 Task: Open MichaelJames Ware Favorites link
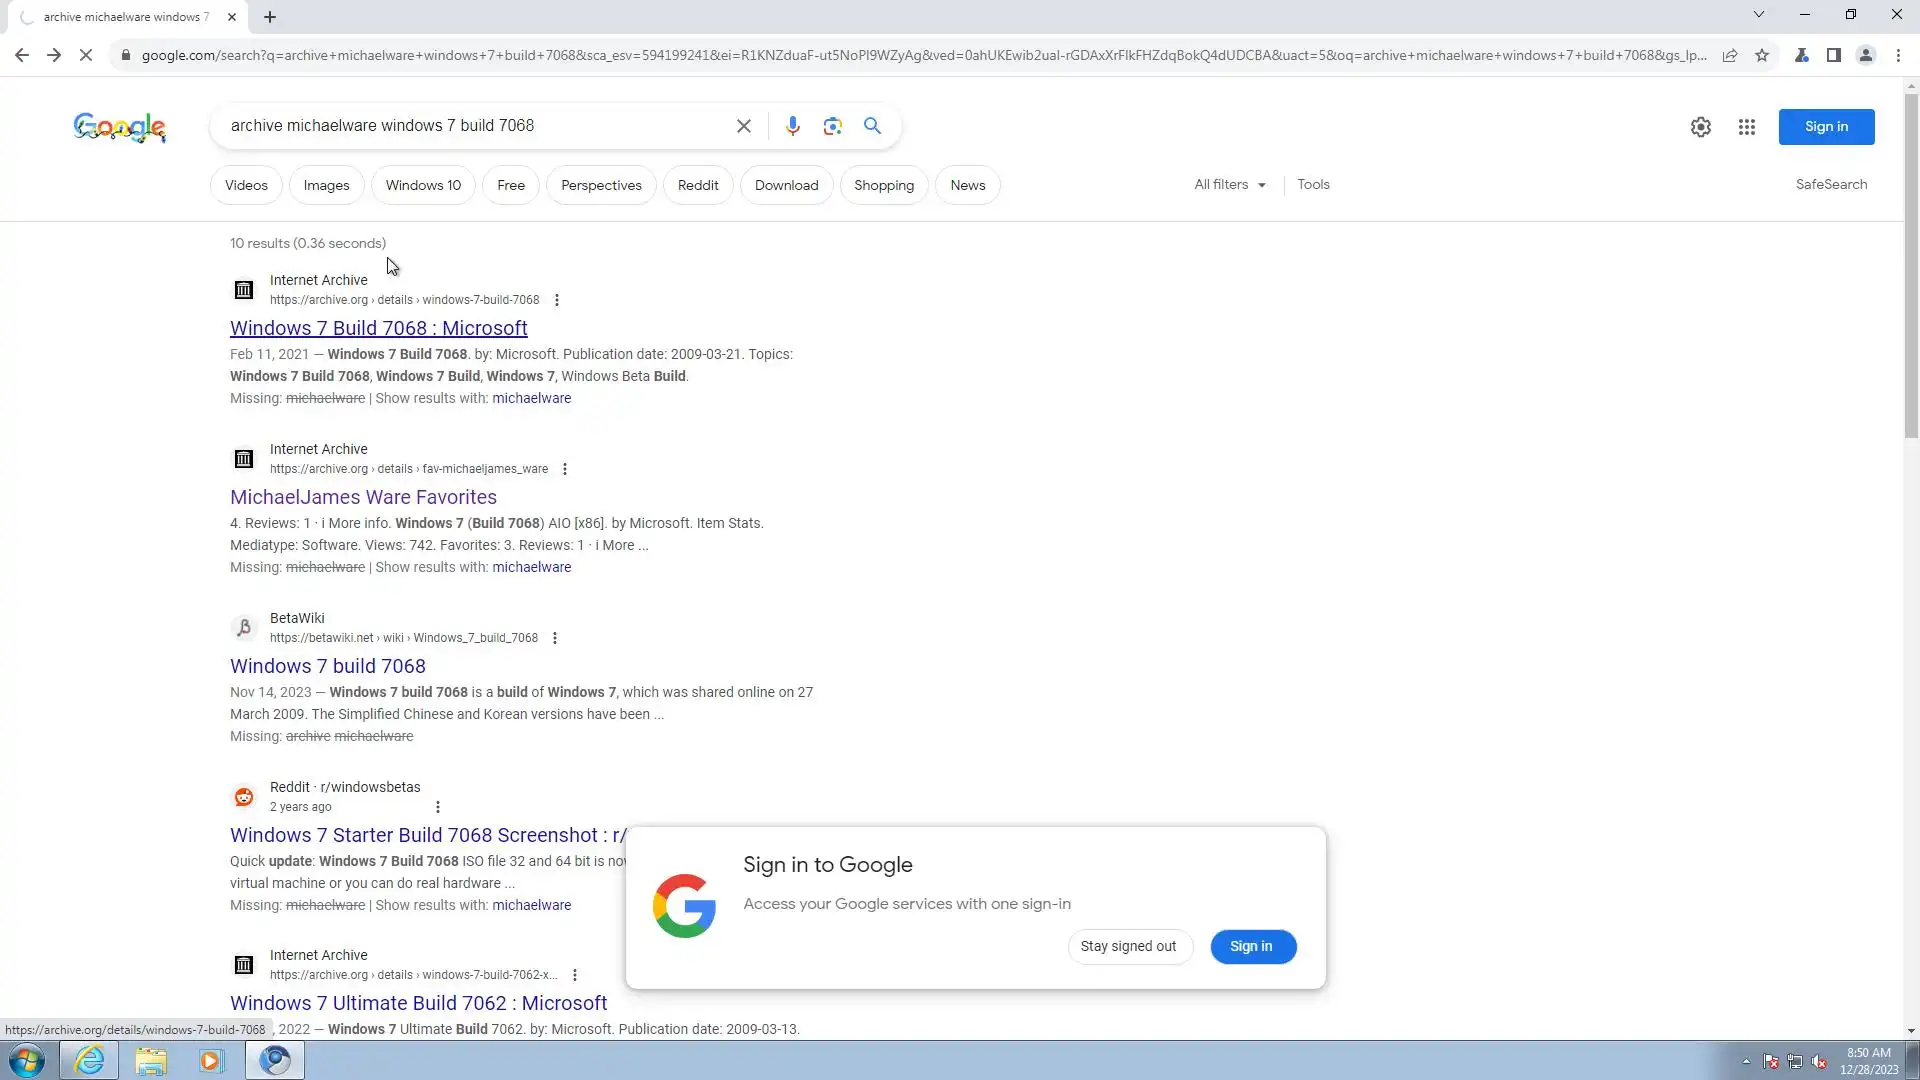point(363,497)
